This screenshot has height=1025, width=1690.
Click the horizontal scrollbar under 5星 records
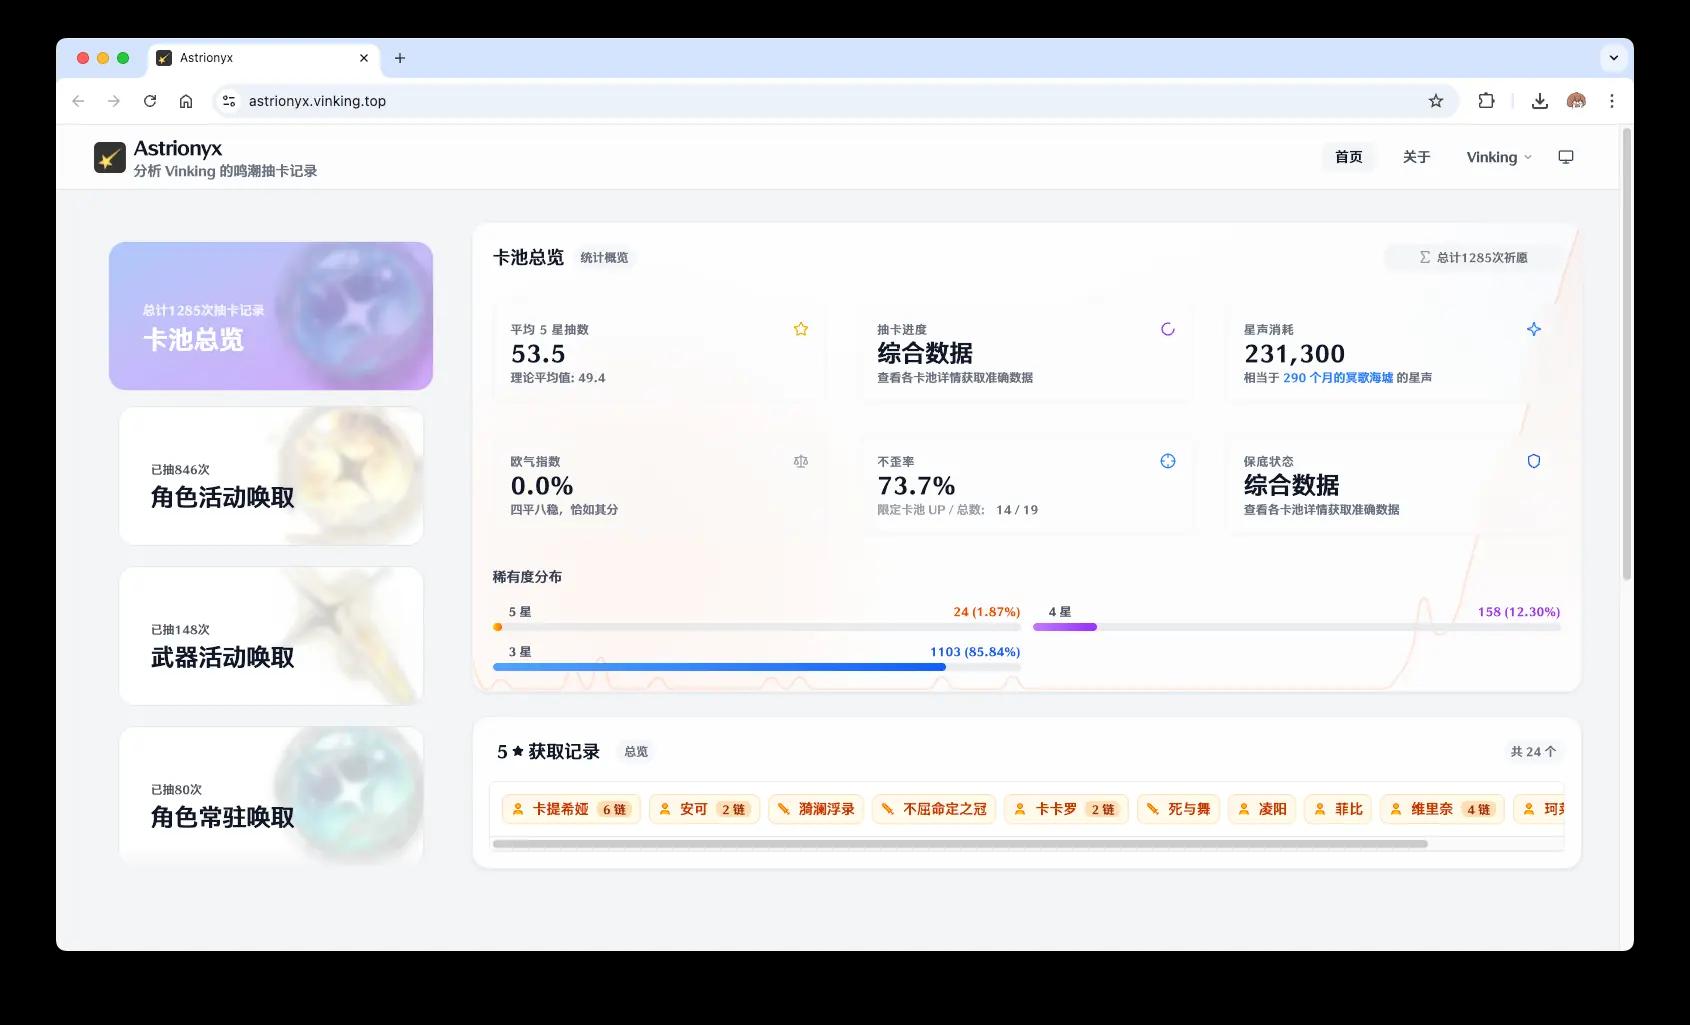click(960, 844)
